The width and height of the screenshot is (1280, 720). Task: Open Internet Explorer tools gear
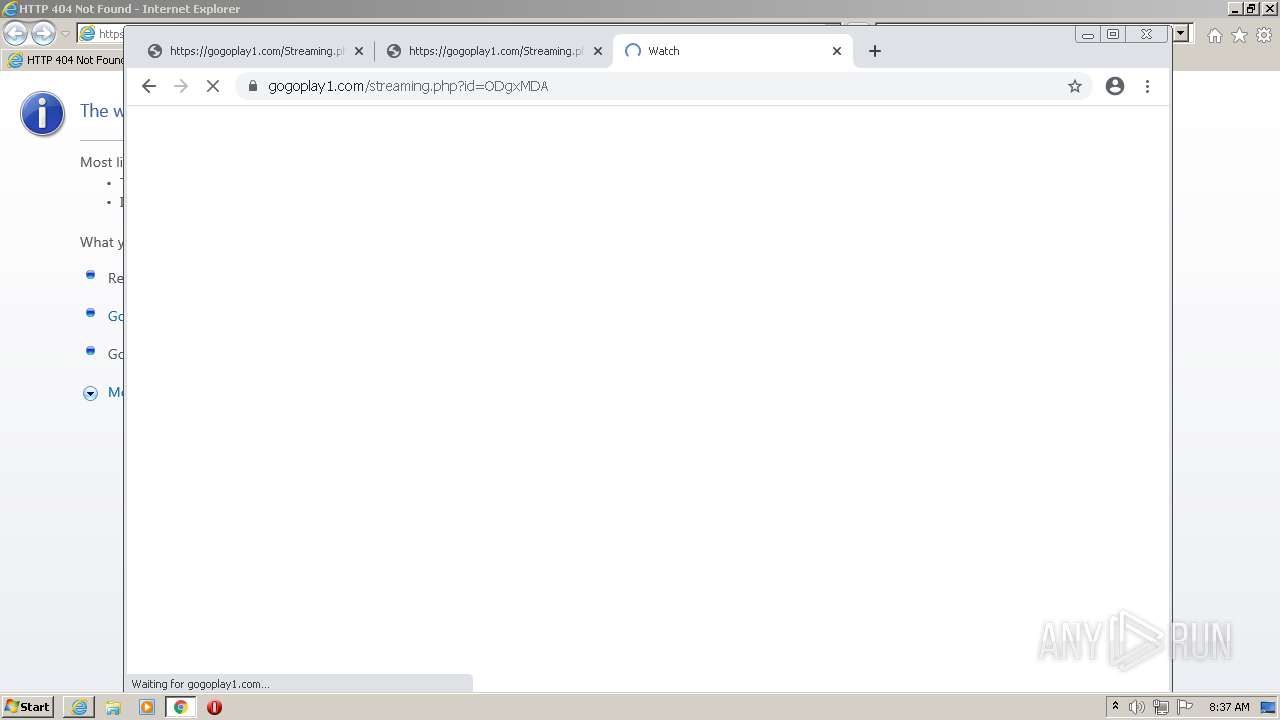click(1264, 35)
